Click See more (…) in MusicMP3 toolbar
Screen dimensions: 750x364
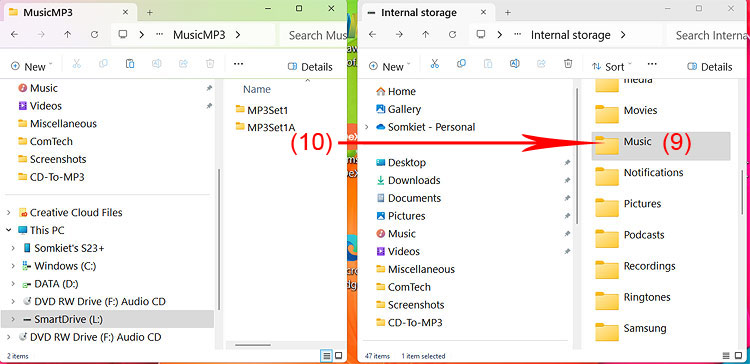tap(238, 64)
